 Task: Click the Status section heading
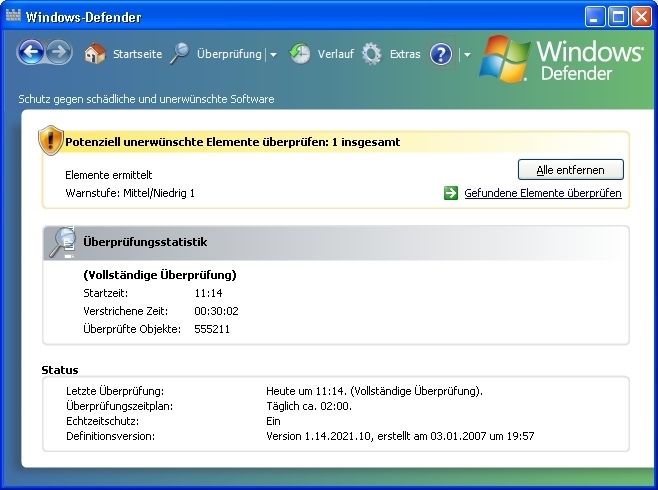(x=60, y=370)
